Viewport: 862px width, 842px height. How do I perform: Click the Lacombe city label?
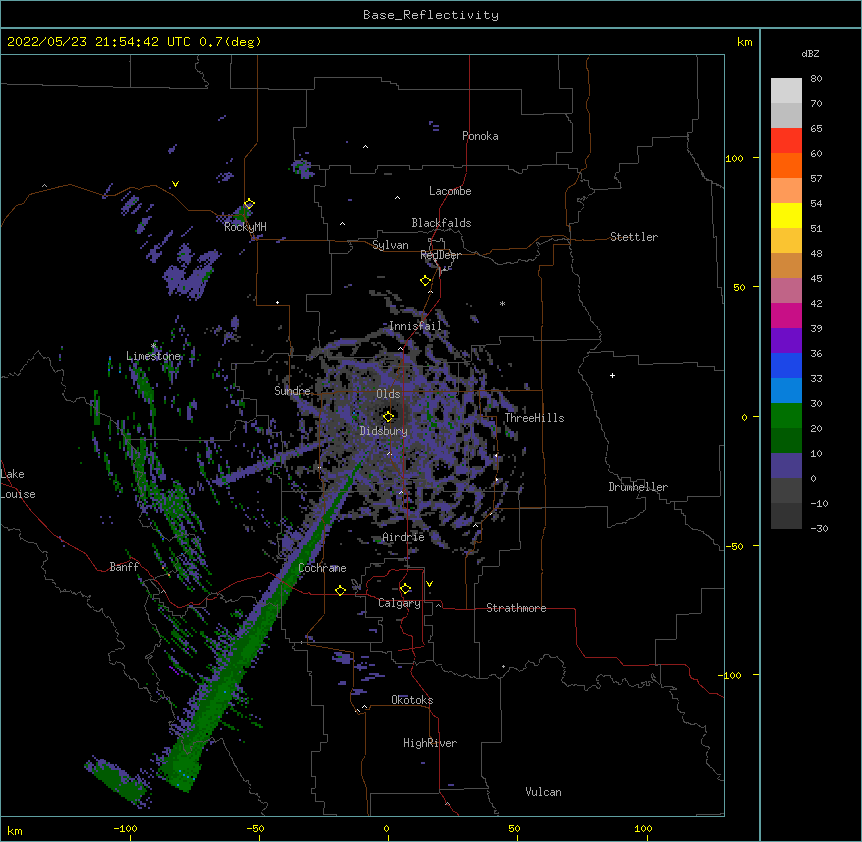pyautogui.click(x=450, y=191)
